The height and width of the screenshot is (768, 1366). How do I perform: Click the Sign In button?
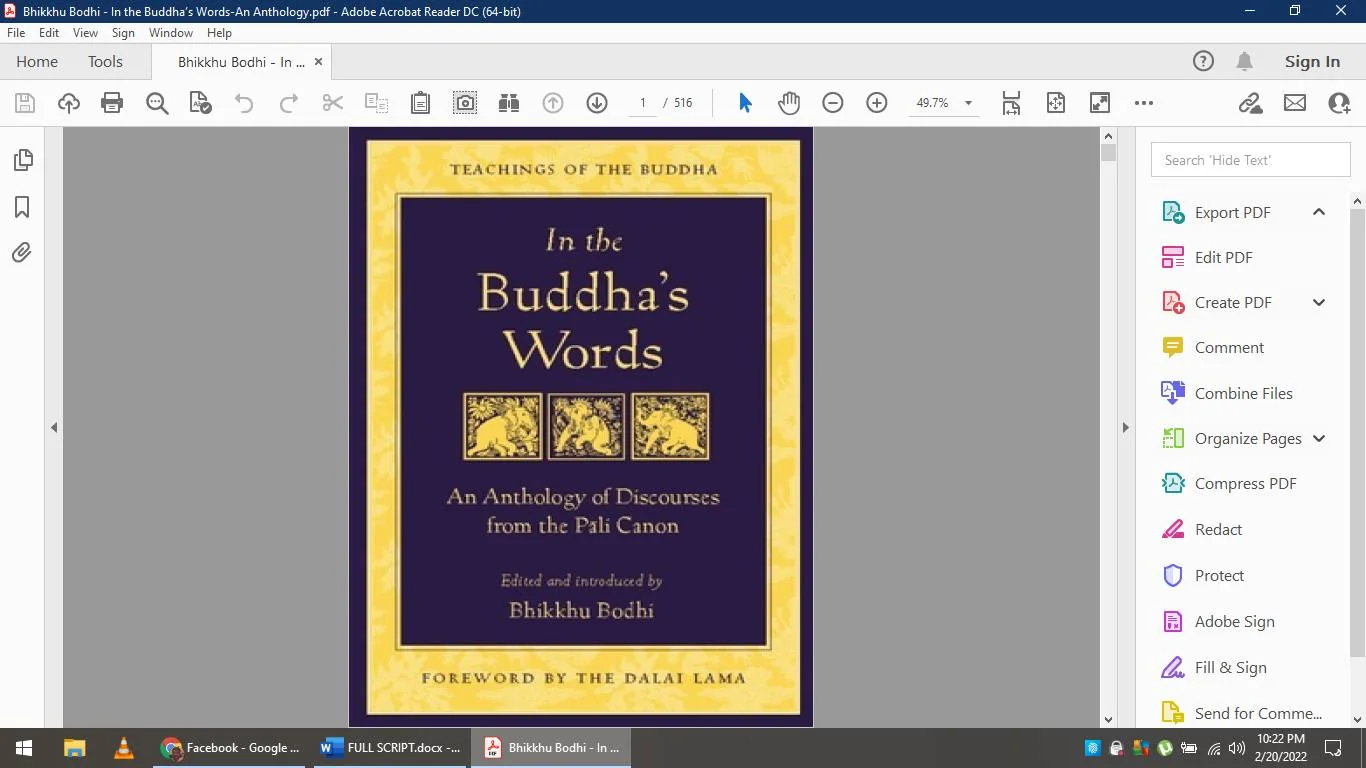(1312, 62)
